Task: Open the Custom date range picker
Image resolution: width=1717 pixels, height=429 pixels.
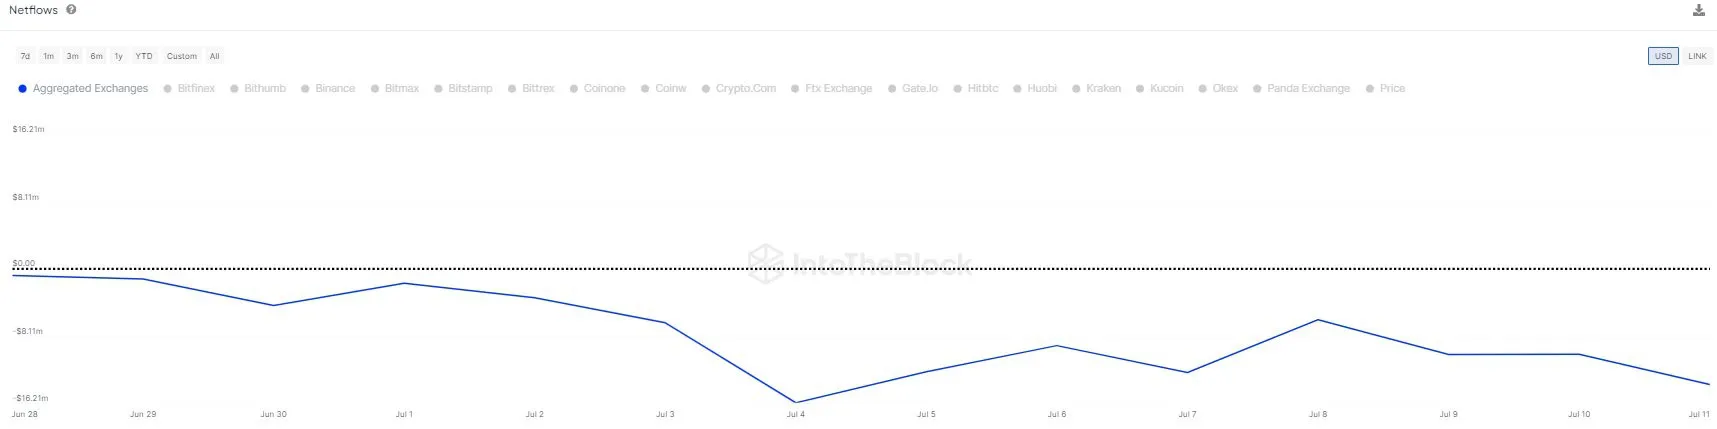Action: [x=182, y=56]
